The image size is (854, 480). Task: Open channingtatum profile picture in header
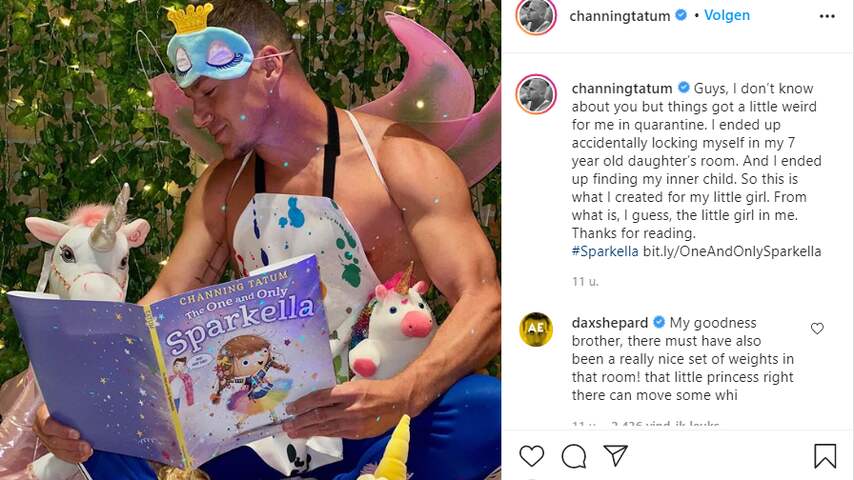click(x=536, y=16)
